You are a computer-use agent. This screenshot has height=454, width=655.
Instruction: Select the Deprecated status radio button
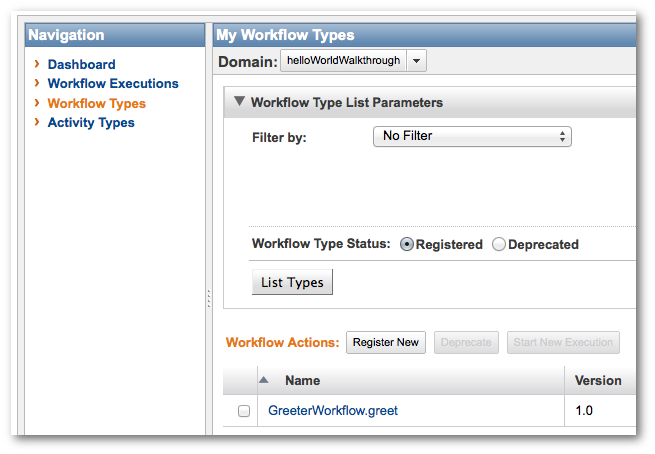pyautogui.click(x=498, y=244)
